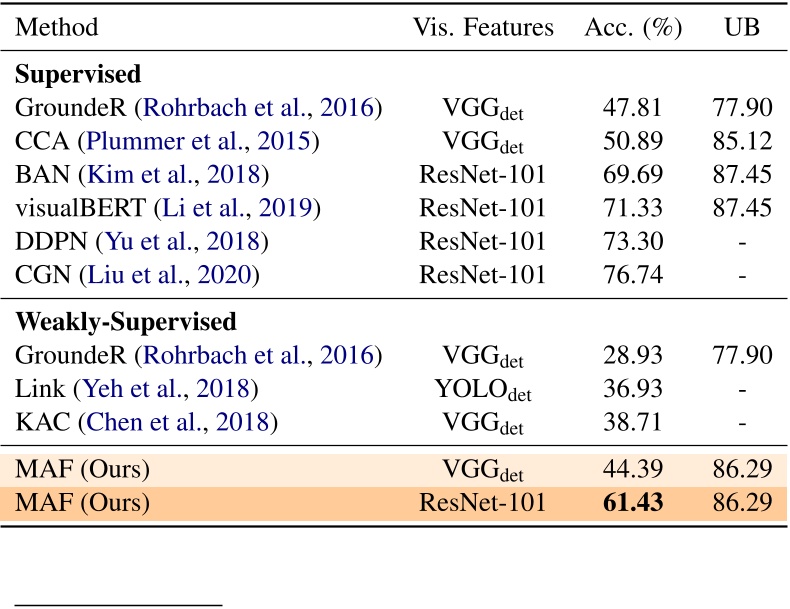Click the Supervised section heading
This screenshot has width=790, height=609.
78,75
